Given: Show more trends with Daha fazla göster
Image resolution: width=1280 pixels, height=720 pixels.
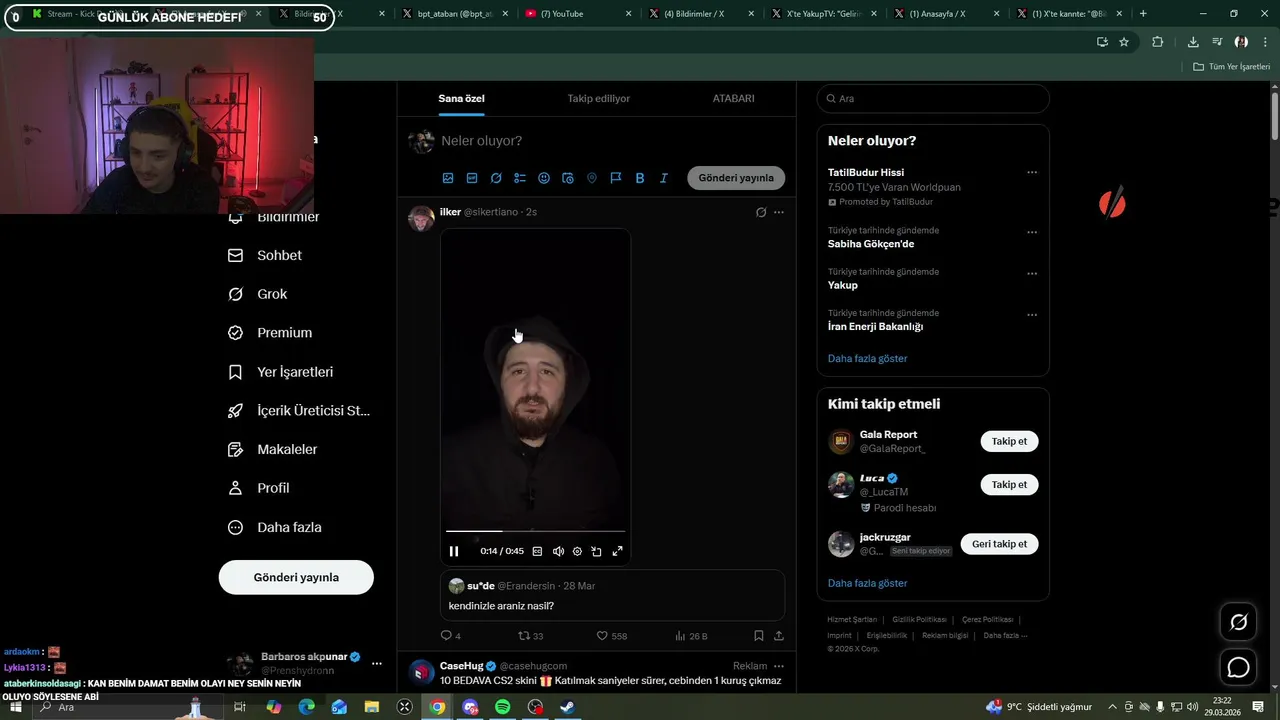Looking at the screenshot, I should (x=868, y=358).
